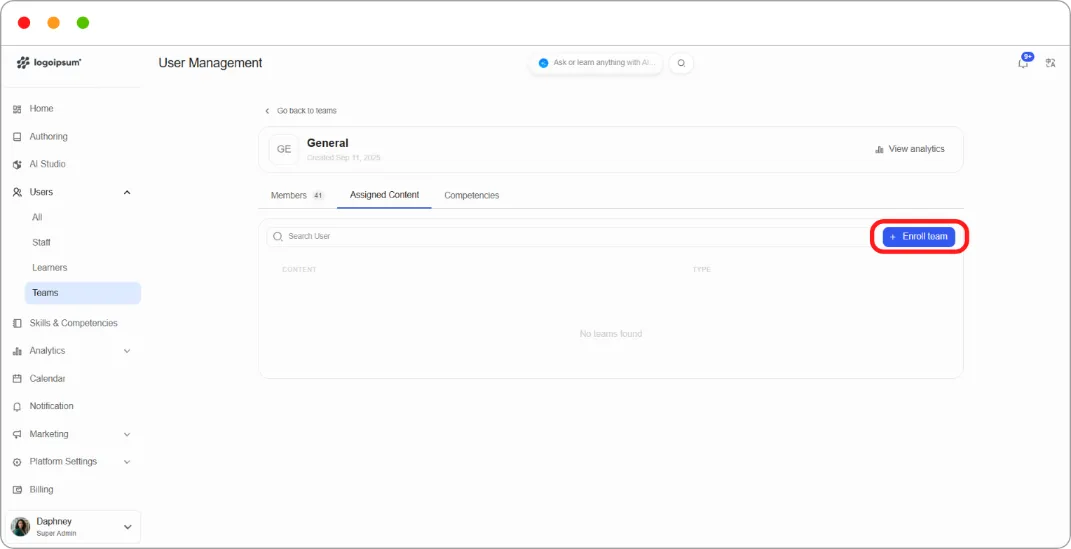This screenshot has width=1071, height=549.
Task: Open the Competencies tab
Action: pyautogui.click(x=471, y=195)
